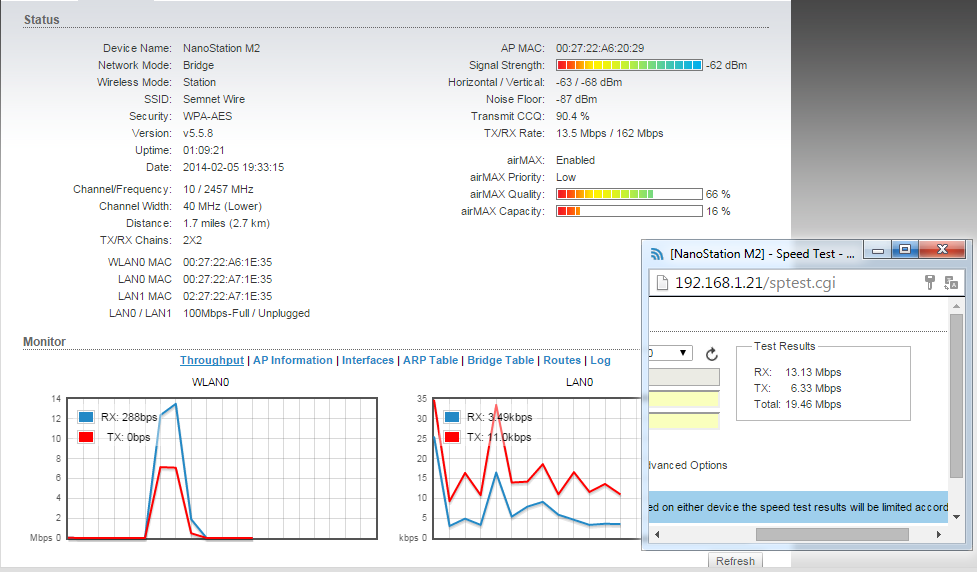Click the Refresh button below the graphs
This screenshot has height=572, width=977.
[735, 561]
